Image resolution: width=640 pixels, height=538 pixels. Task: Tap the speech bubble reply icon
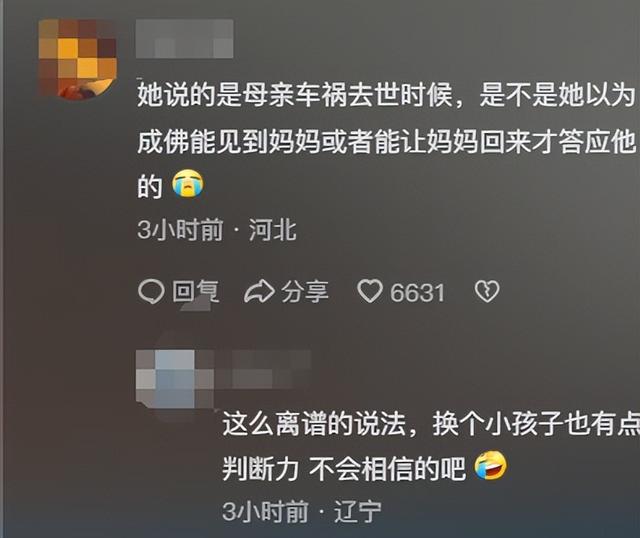151,292
